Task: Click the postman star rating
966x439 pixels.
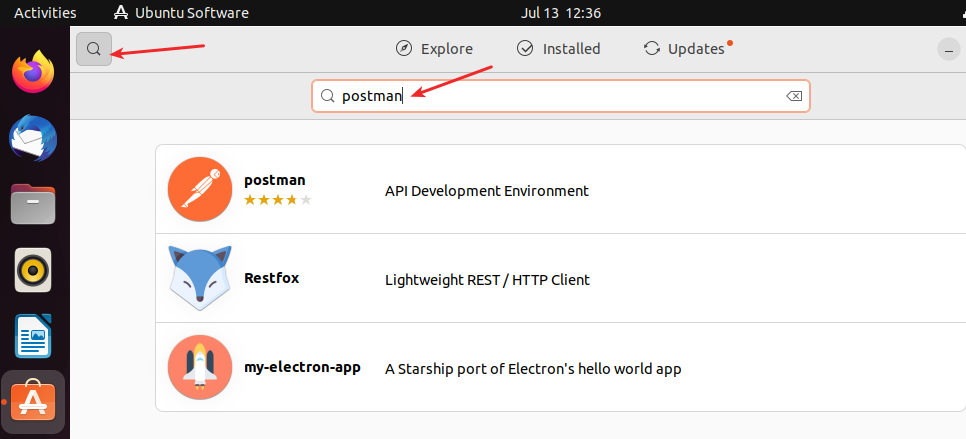Action: pos(278,199)
